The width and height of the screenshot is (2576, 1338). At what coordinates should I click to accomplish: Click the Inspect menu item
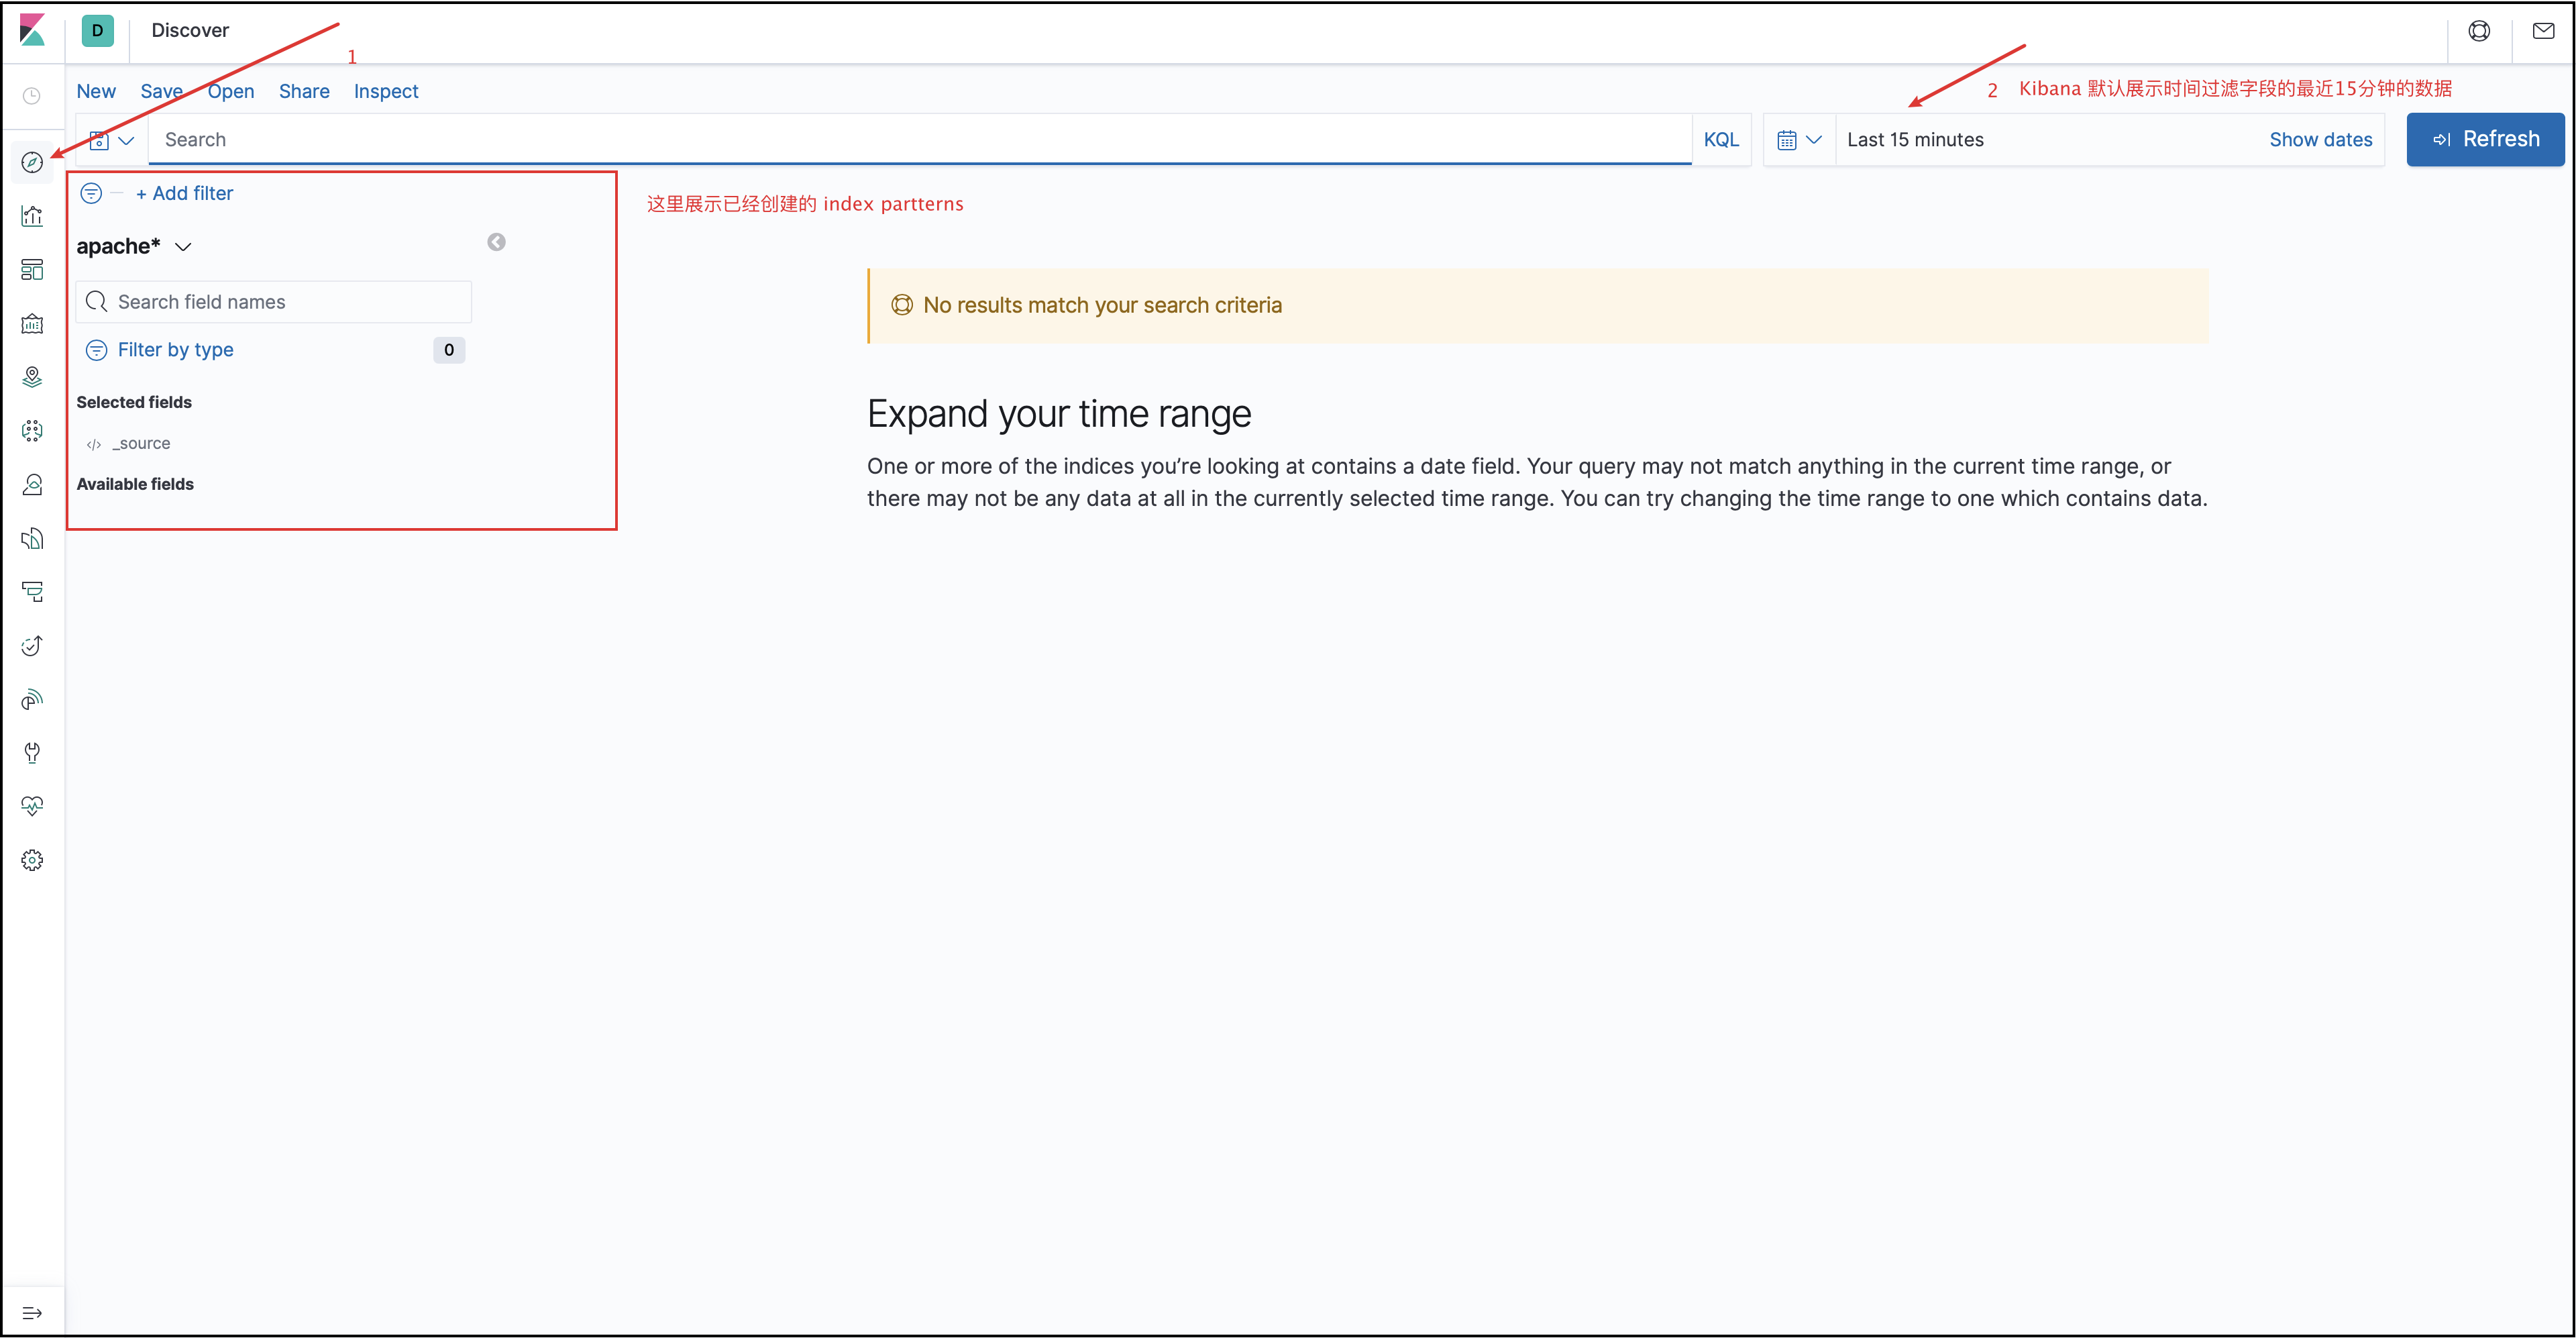(385, 91)
